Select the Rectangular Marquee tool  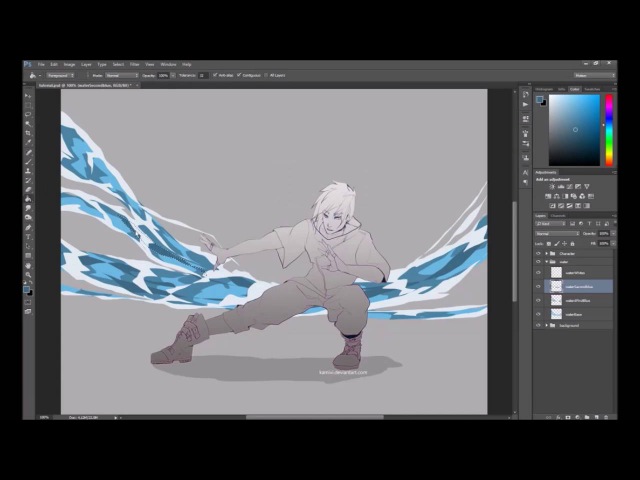28,105
